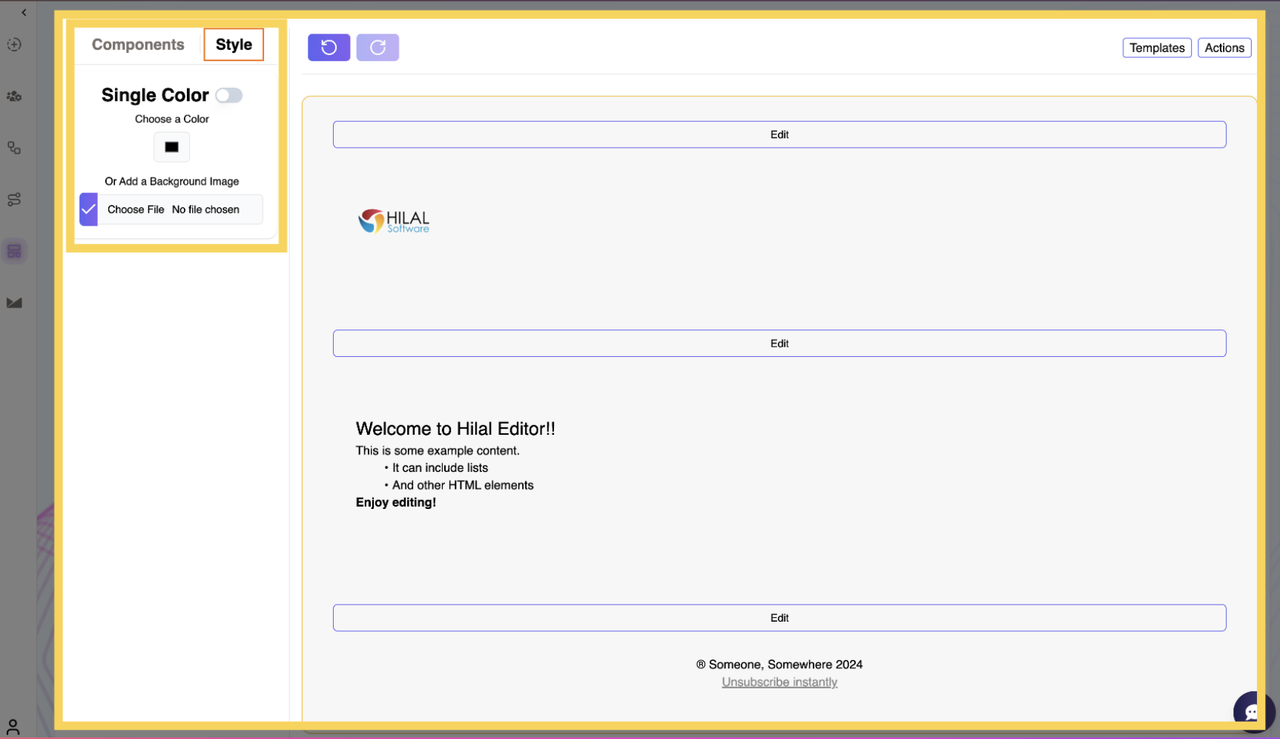The image size is (1280, 739).
Task: Select the Hilal Software logo image
Action: [x=394, y=221]
